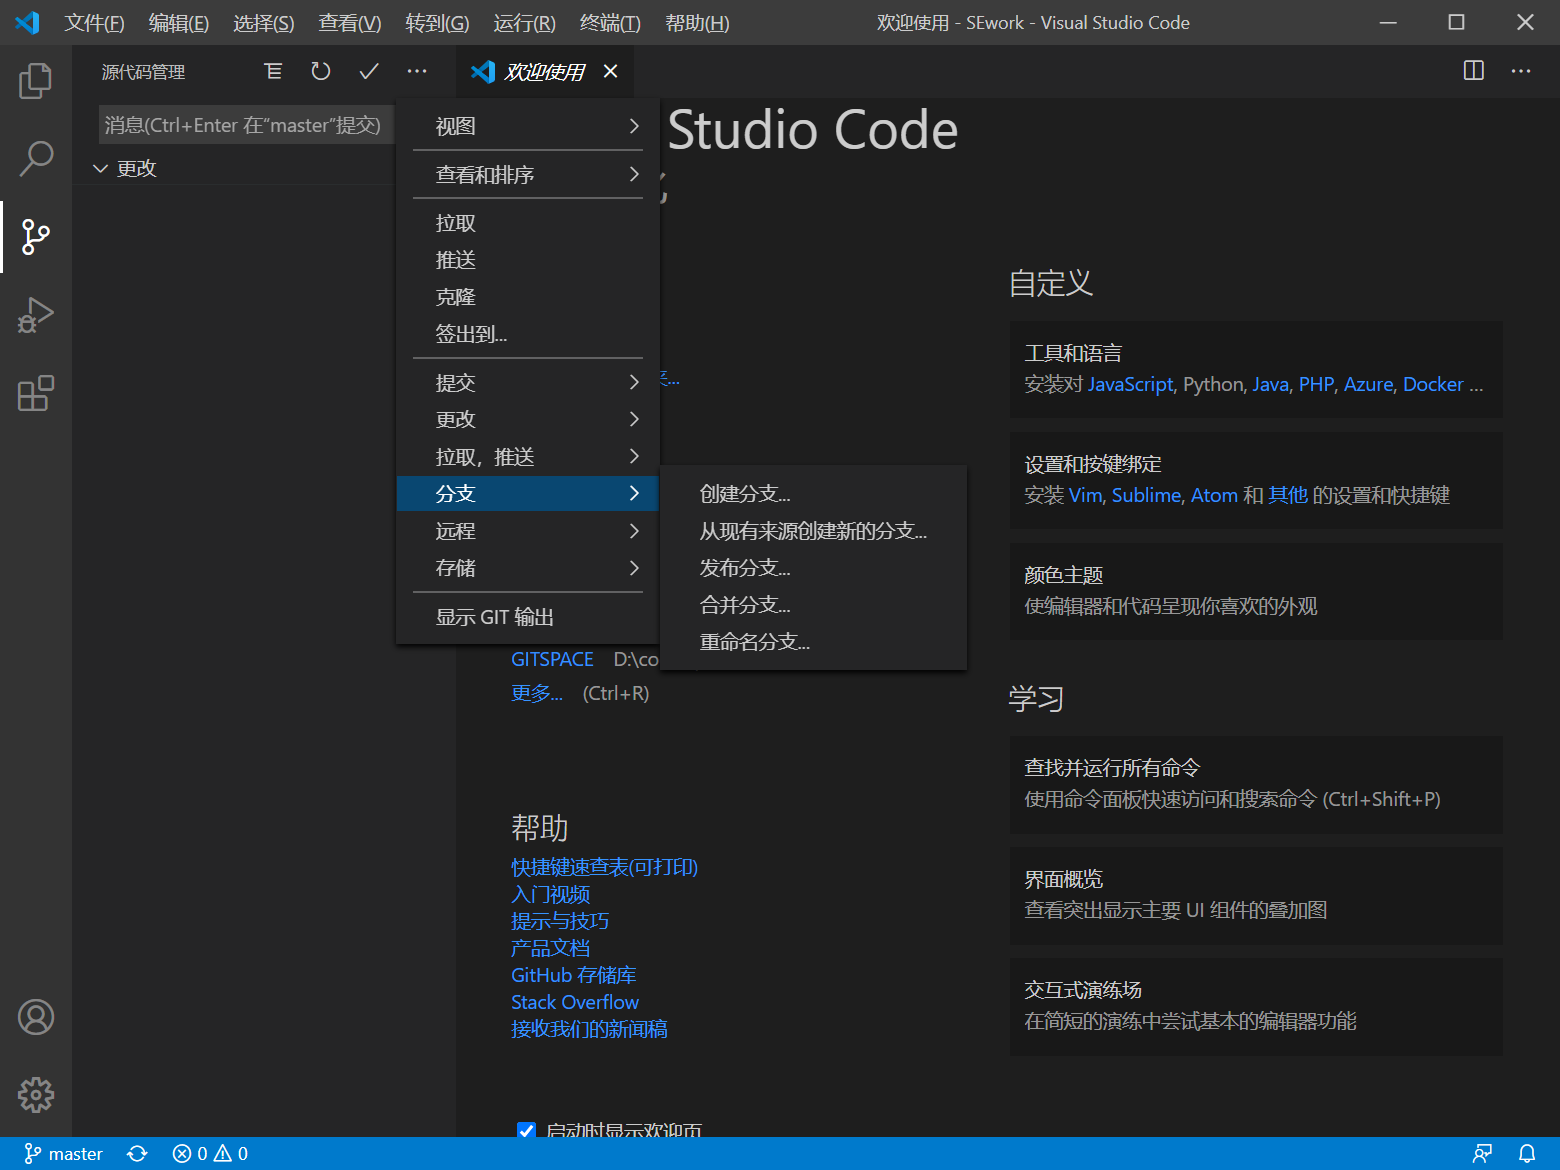Split the editor to the right
The height and width of the screenshot is (1170, 1560).
coord(1474,71)
